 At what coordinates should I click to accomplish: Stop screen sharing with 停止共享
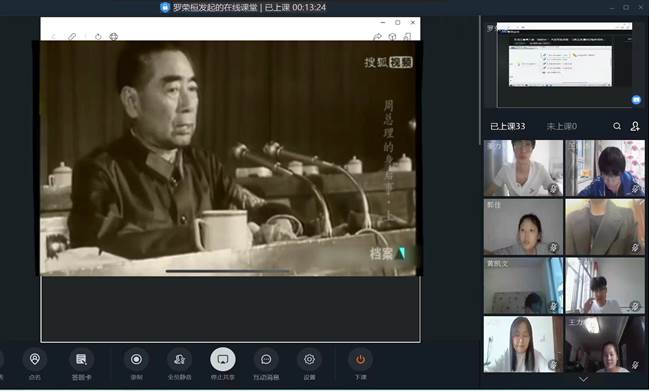[223, 360]
